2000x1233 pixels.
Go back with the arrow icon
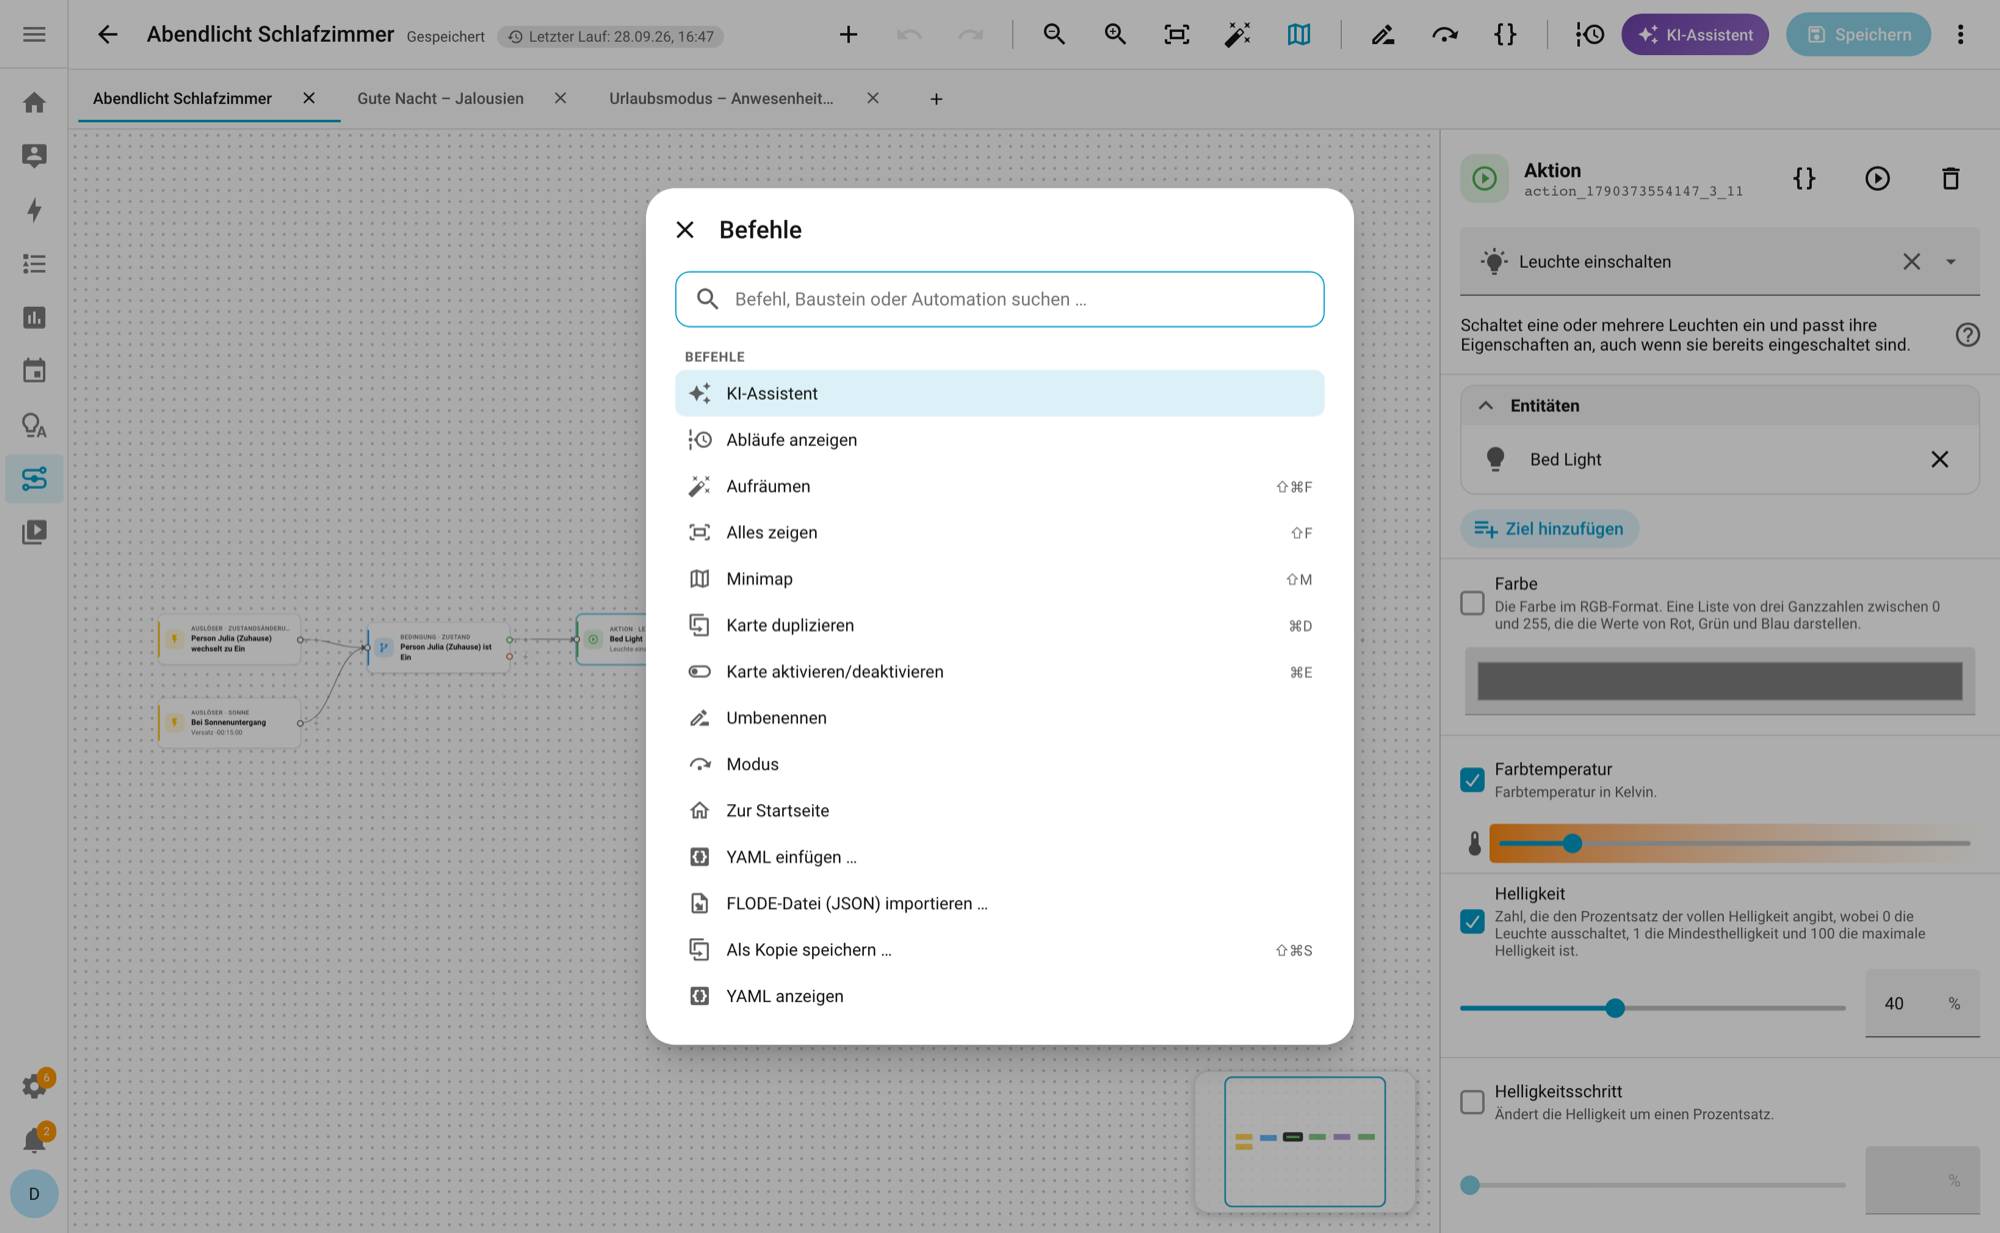[x=107, y=35]
